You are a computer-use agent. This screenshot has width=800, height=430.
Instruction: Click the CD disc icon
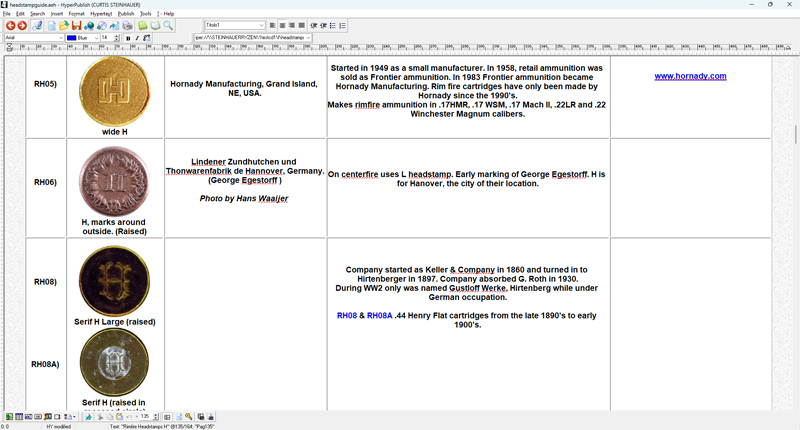point(102,26)
